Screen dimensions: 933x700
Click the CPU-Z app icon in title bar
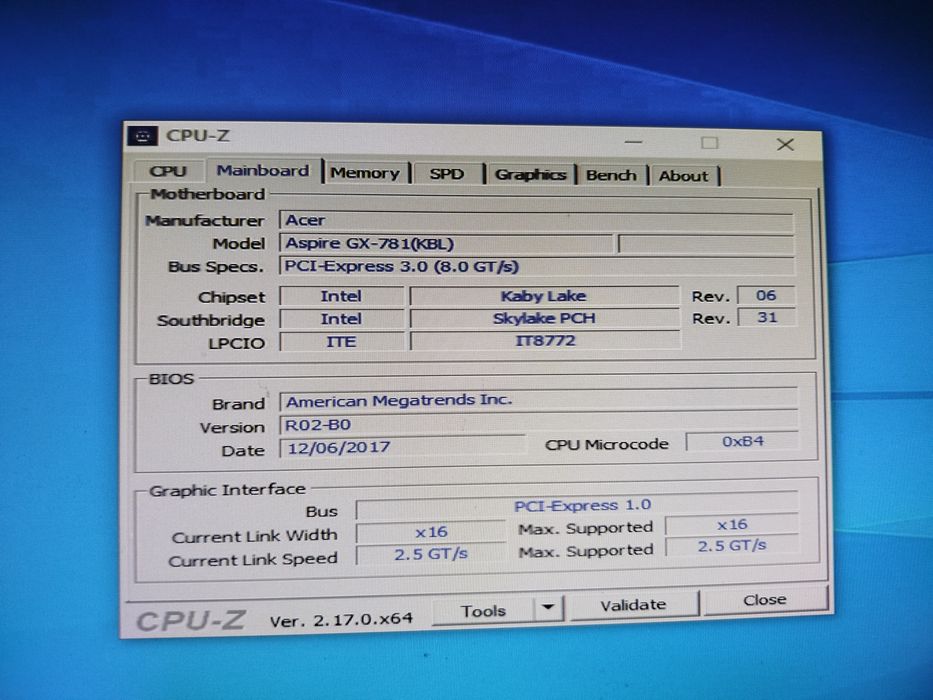142,136
